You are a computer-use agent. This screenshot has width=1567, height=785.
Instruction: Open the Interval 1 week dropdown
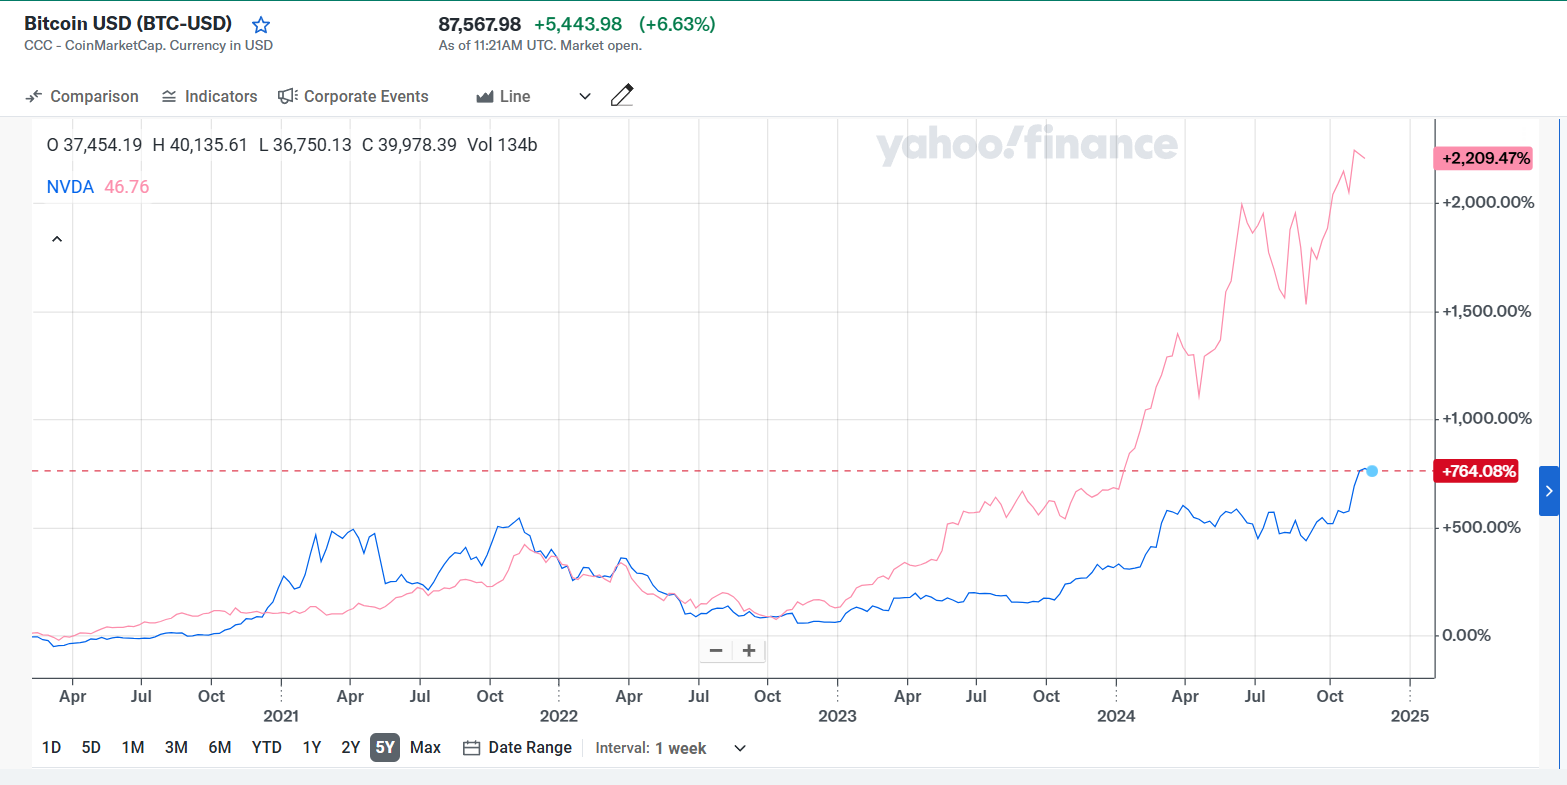[x=671, y=747]
